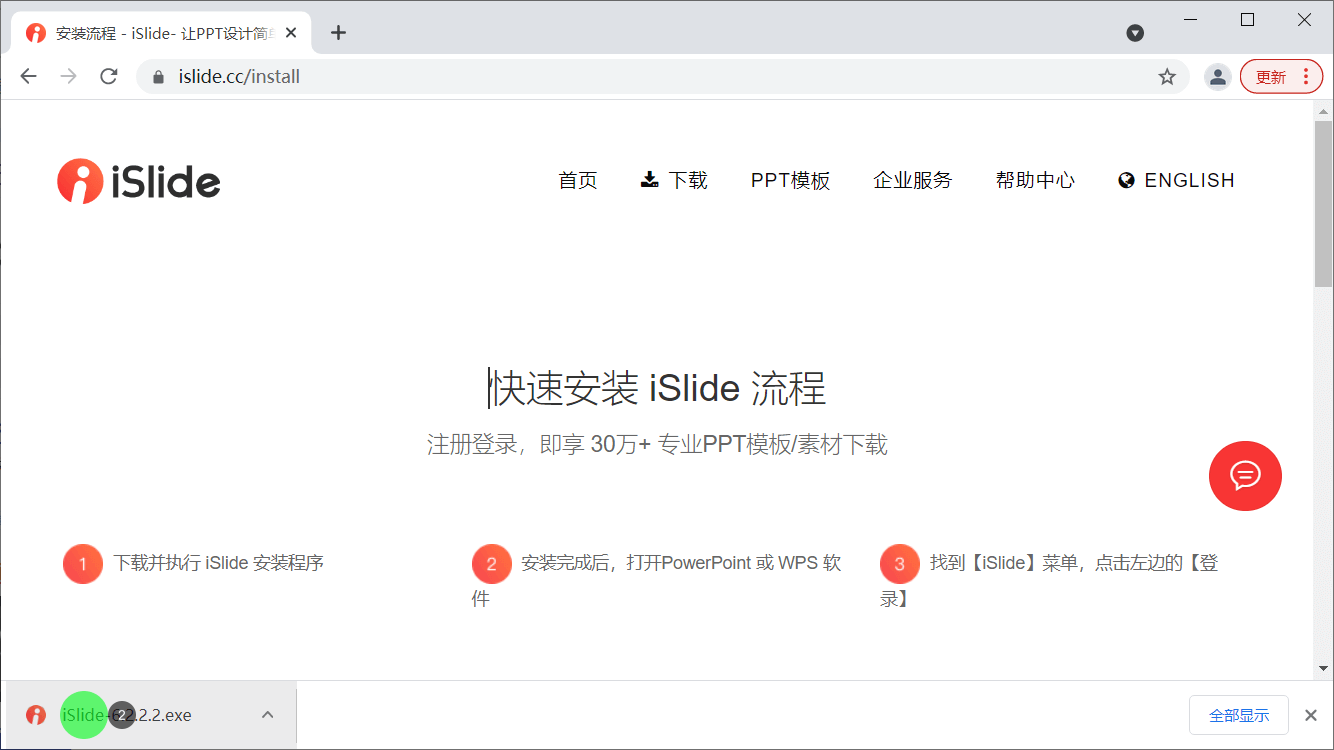This screenshot has height=750, width=1334.
Task: Click the download icon beside 下载
Action: (x=650, y=180)
